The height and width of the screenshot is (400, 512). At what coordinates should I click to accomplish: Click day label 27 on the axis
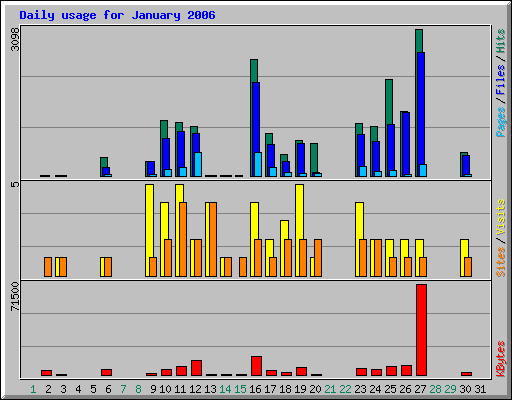420,389
